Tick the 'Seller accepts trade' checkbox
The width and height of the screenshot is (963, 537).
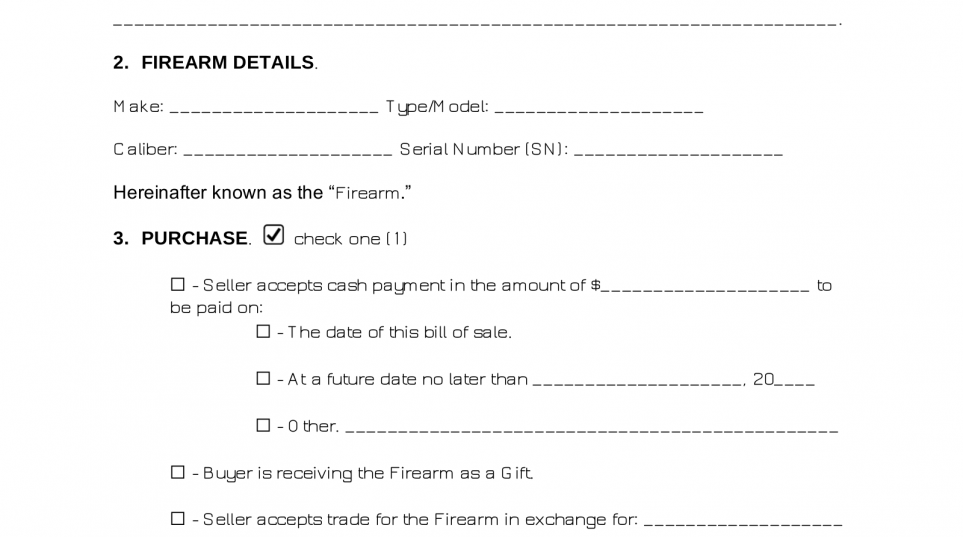[177, 519]
